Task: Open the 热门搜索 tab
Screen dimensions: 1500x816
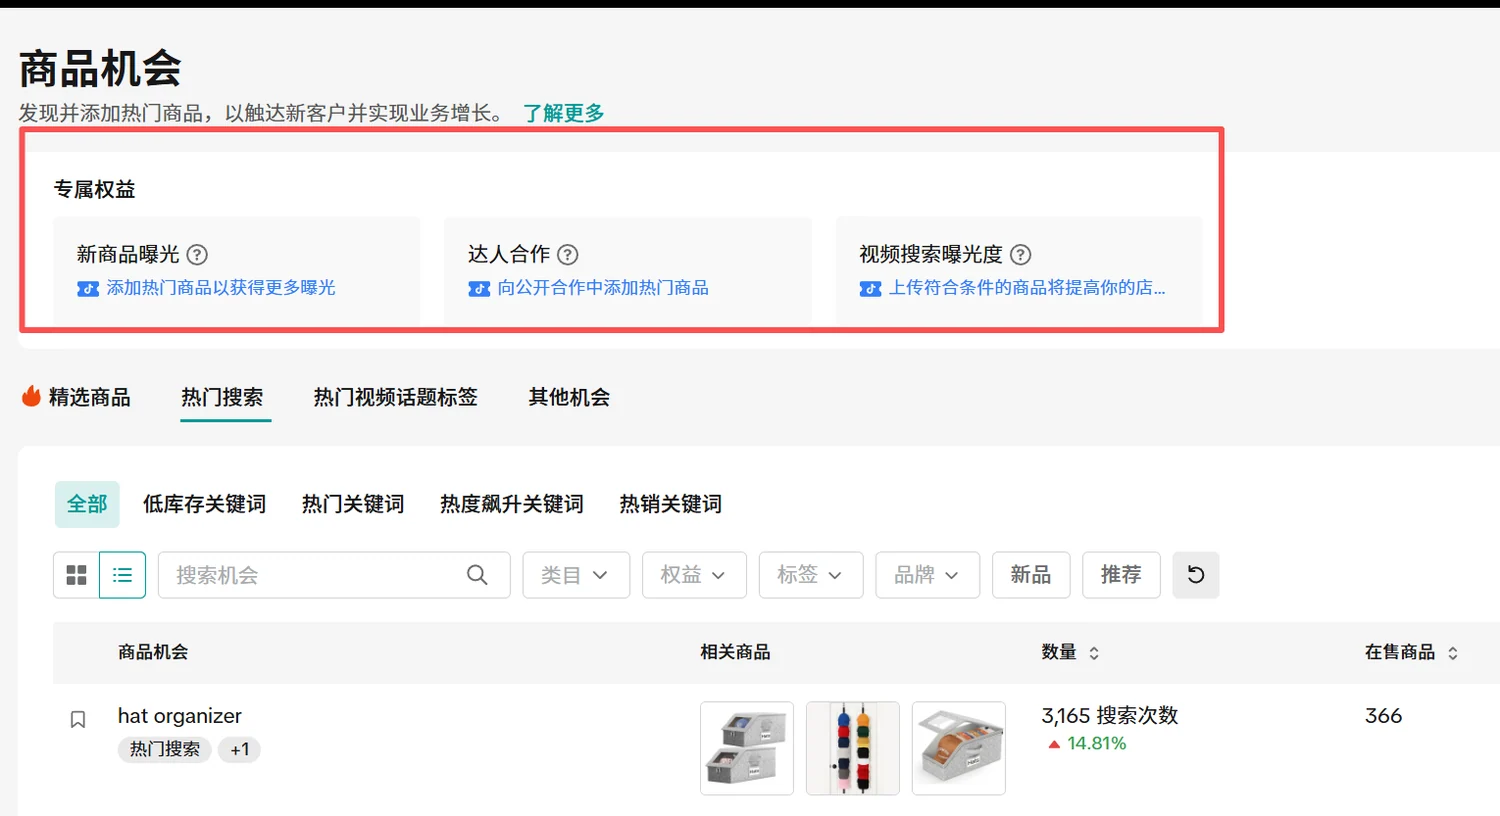Action: tap(222, 397)
